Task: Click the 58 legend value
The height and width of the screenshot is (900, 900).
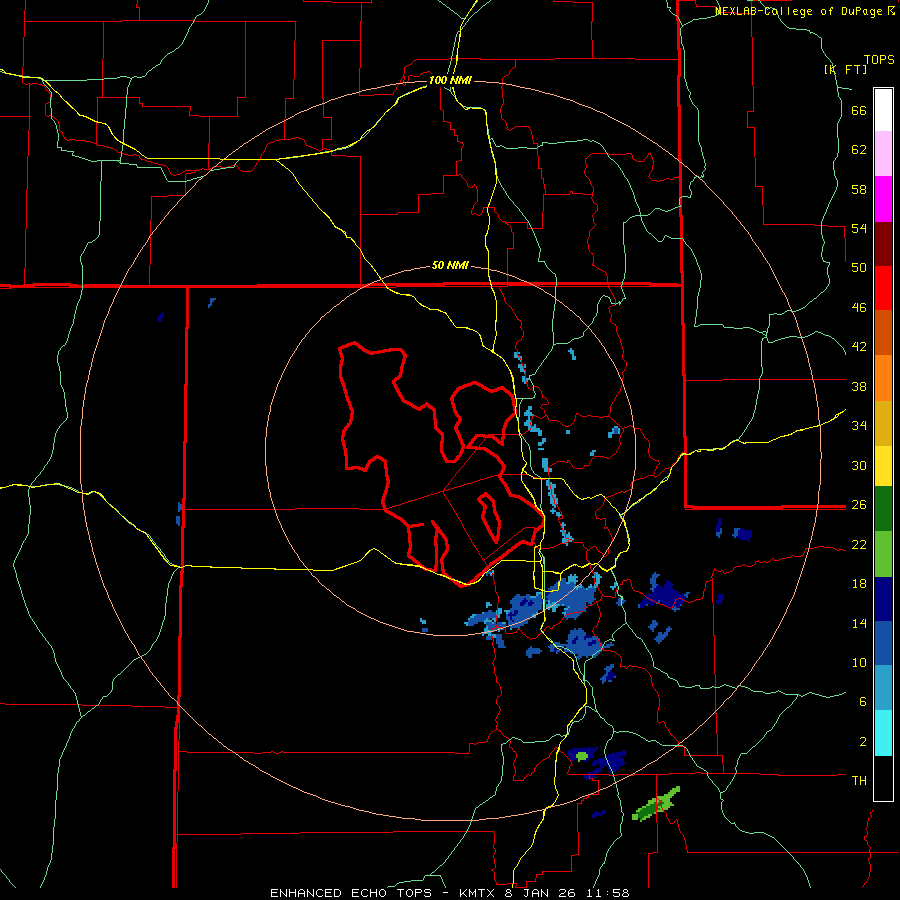Action: pyautogui.click(x=859, y=189)
